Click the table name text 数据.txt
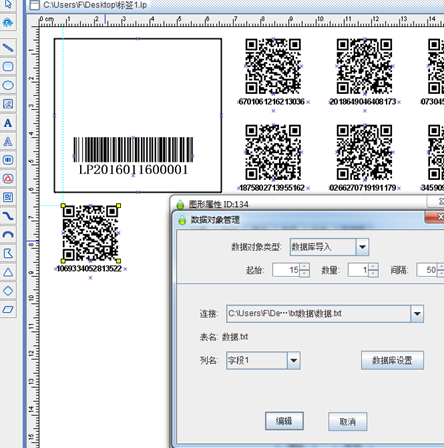Image resolution: width=444 pixels, height=448 pixels. (235, 337)
